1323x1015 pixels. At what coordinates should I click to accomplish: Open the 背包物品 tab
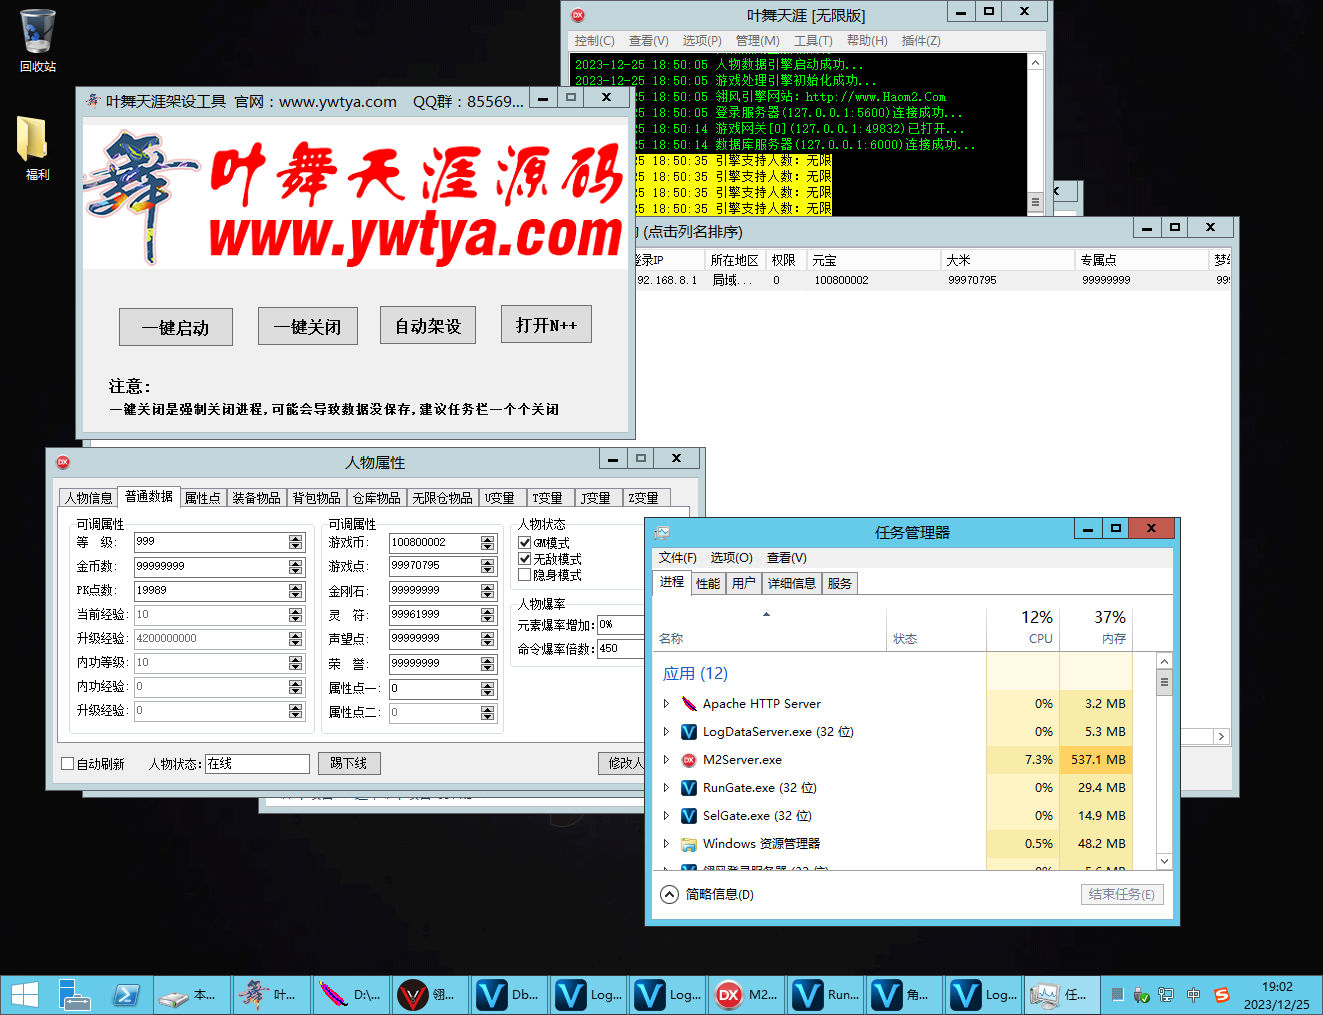coord(316,498)
